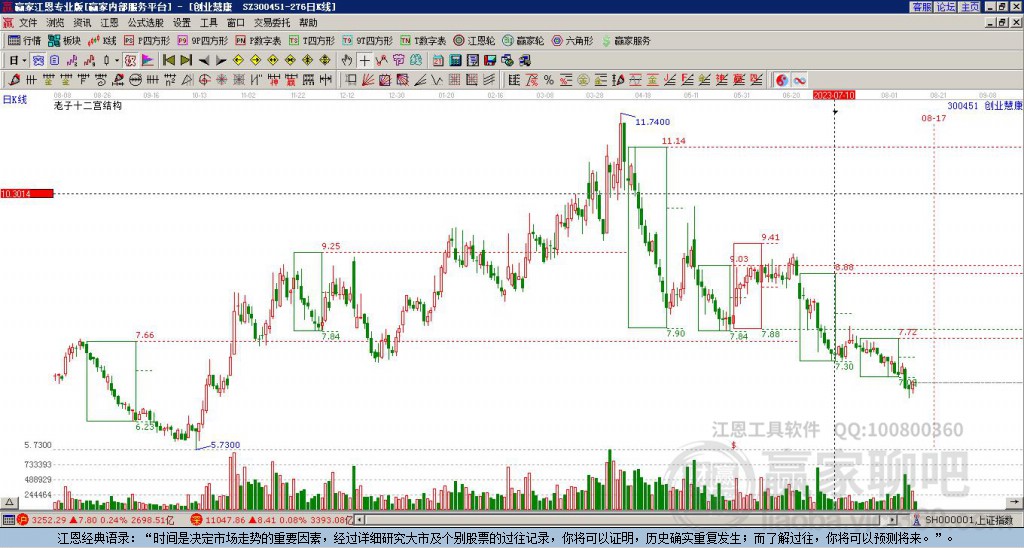Image resolution: width=1024 pixels, height=548 pixels.
Task: Click the 板块 sector toolbar button
Action: (x=64, y=40)
